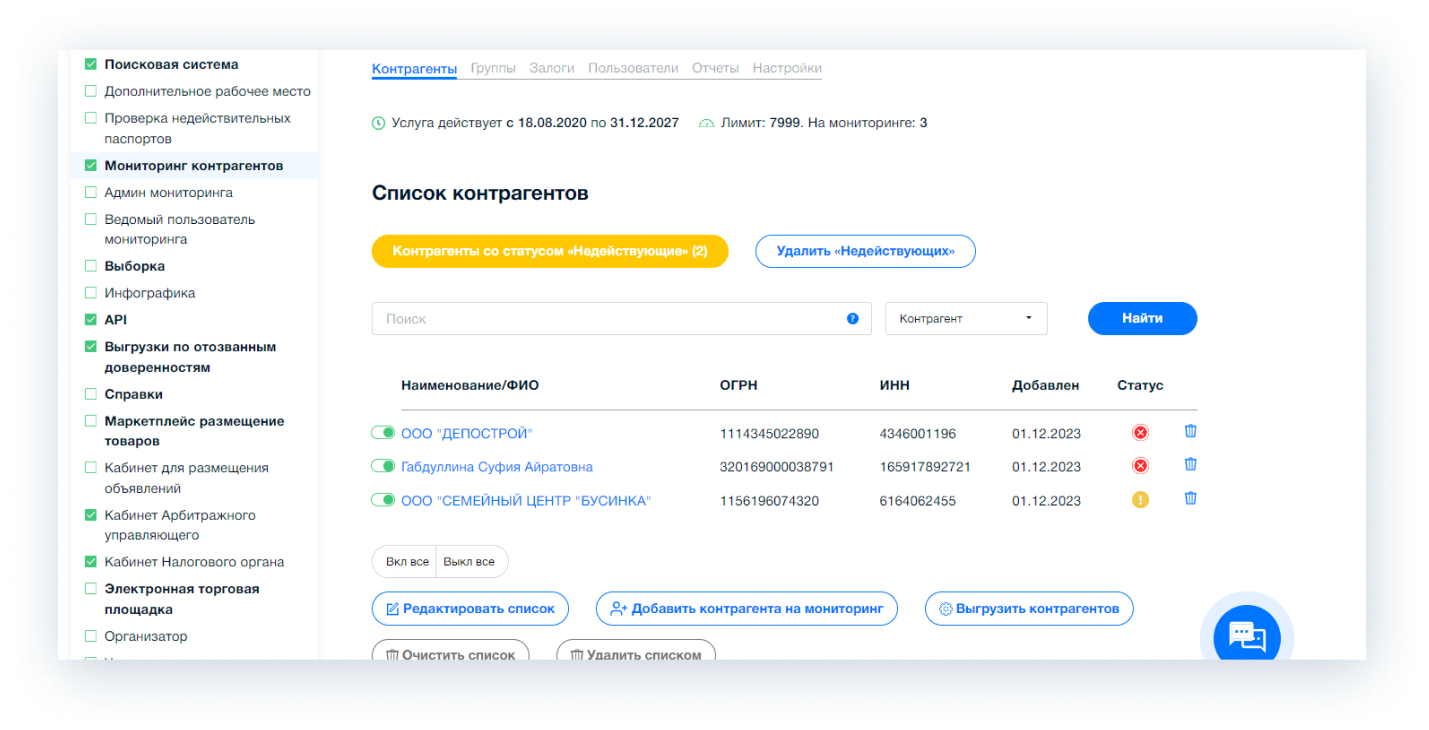Click INN value 6164062455
This screenshot has width=1429, height=730.
(918, 500)
